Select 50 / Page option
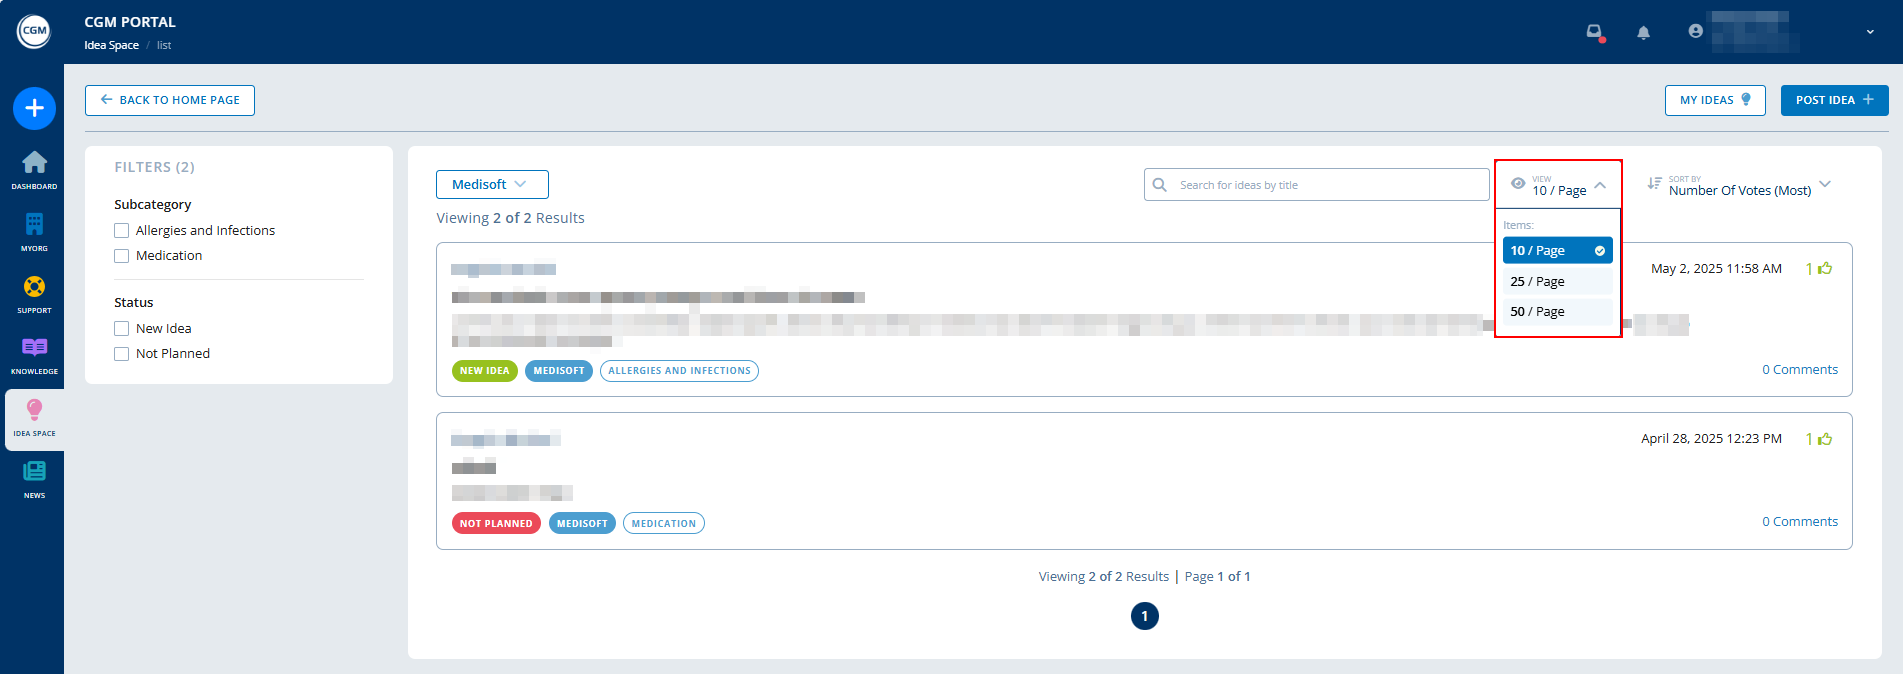Viewport: 1903px width, 674px height. tap(1557, 312)
